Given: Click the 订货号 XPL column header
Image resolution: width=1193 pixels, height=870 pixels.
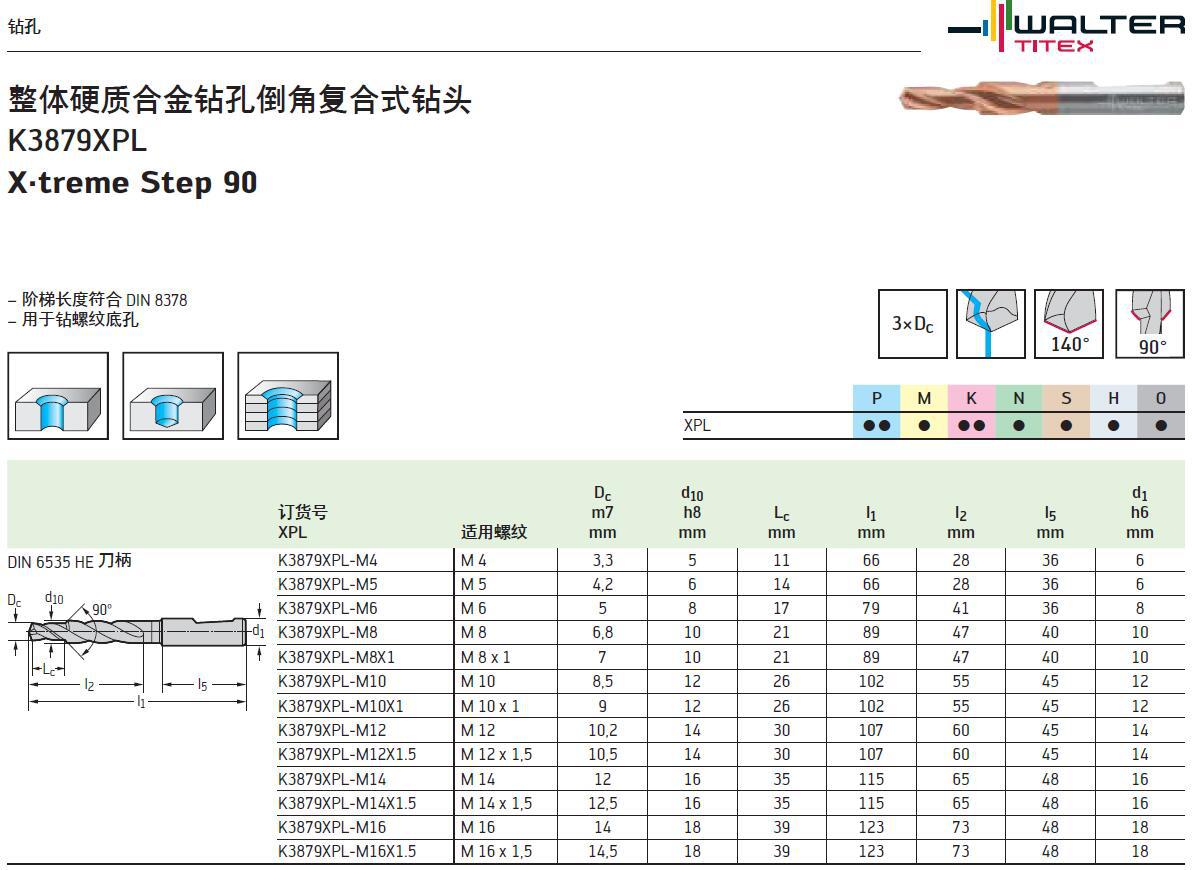Looking at the screenshot, I should 302,521.
